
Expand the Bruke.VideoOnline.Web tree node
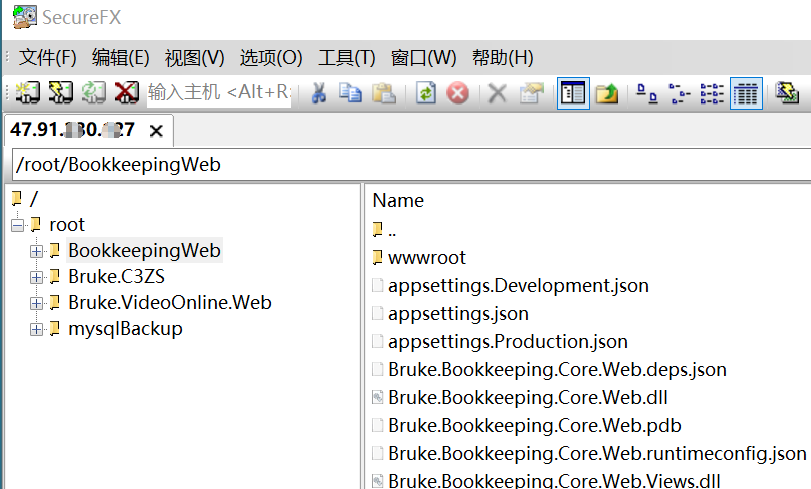click(x=36, y=303)
